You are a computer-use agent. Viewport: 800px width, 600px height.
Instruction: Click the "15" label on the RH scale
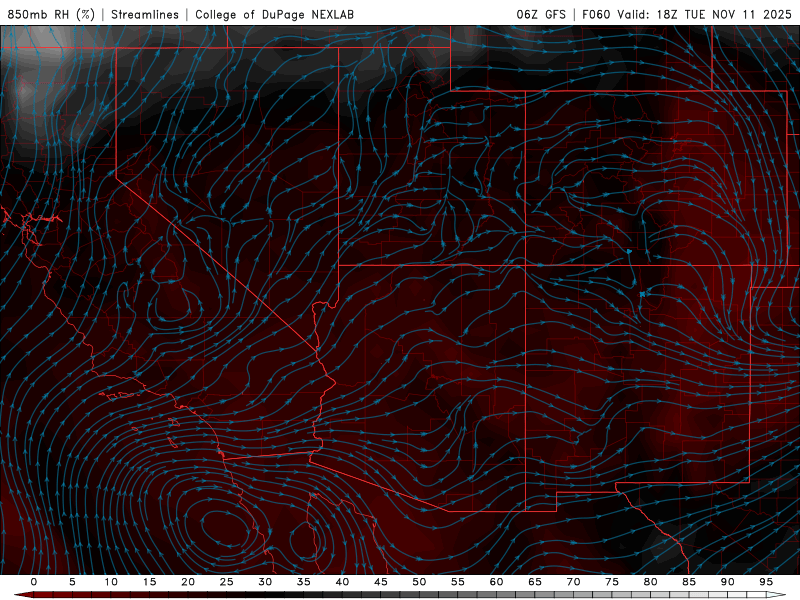tap(149, 582)
